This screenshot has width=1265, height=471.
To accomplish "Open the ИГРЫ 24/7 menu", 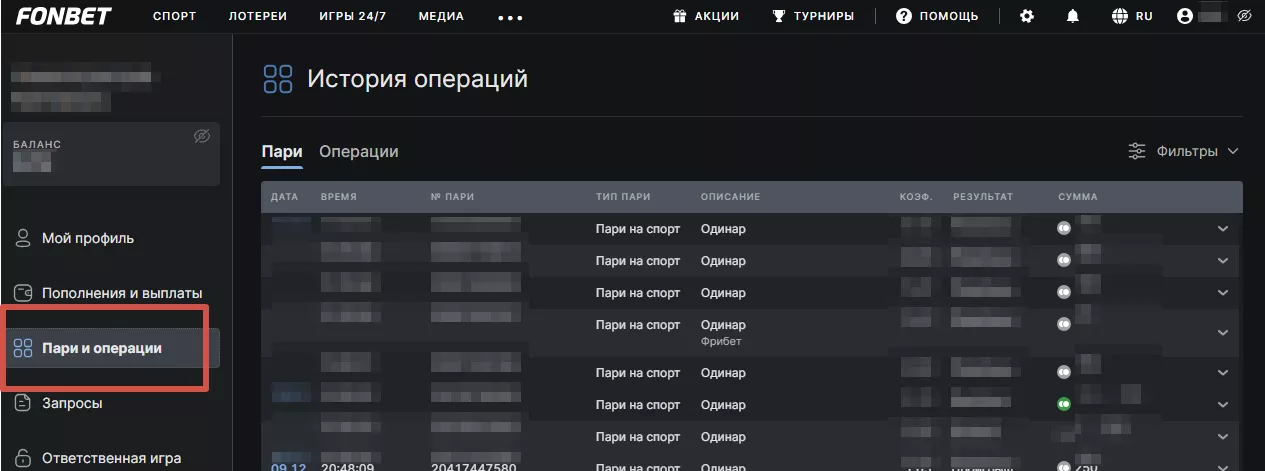I will [352, 16].
